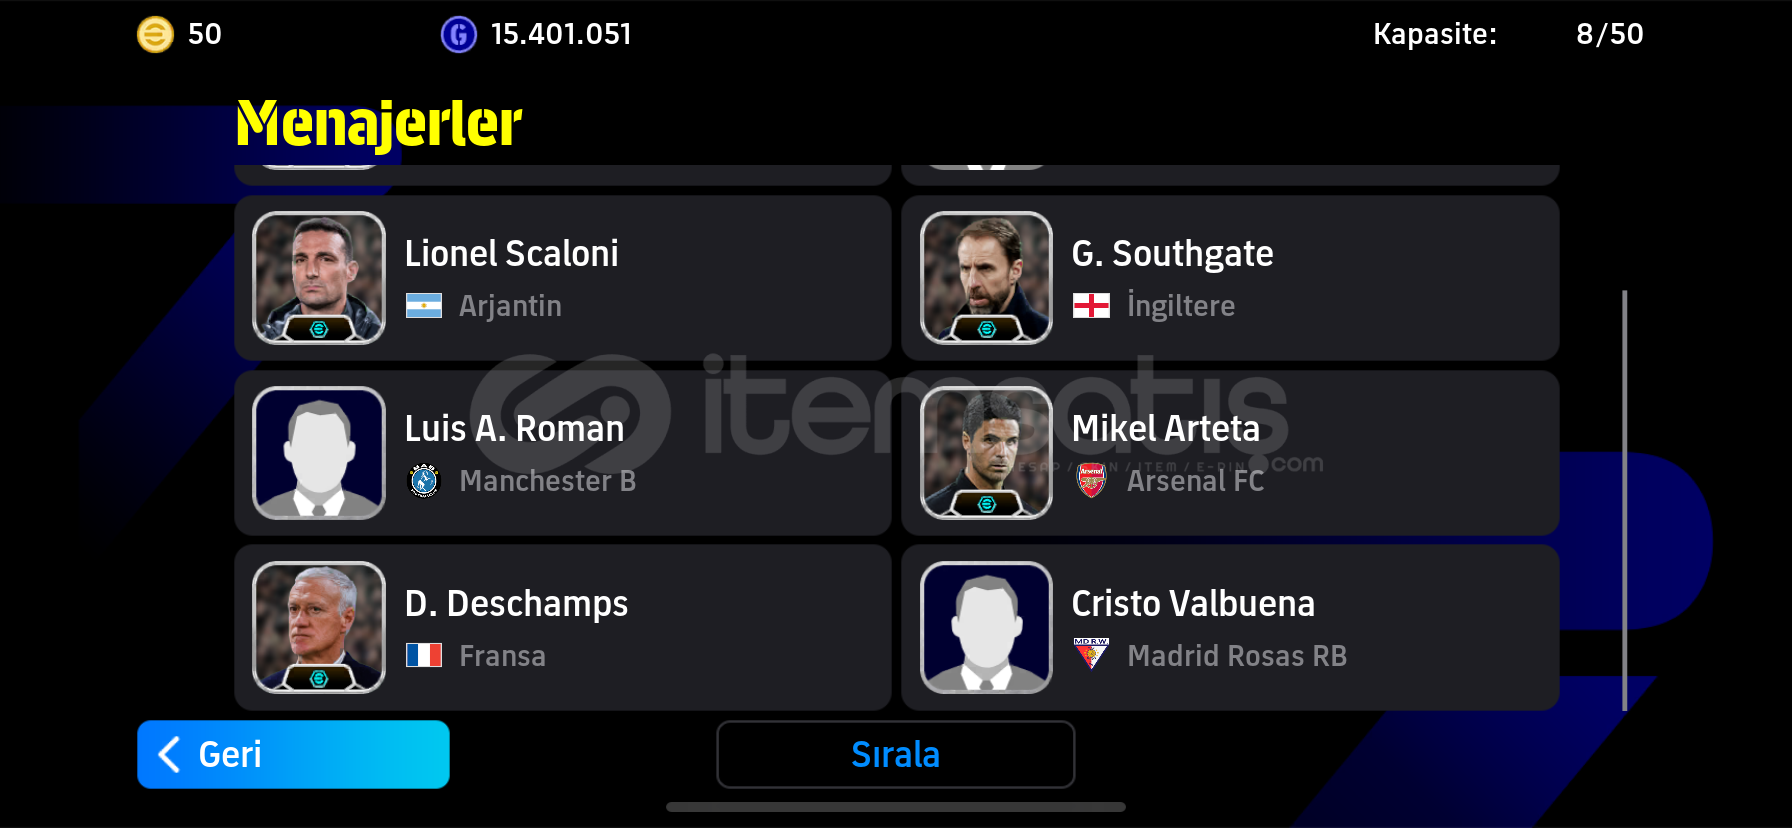Tap the Argentina flag icon

coord(424,306)
